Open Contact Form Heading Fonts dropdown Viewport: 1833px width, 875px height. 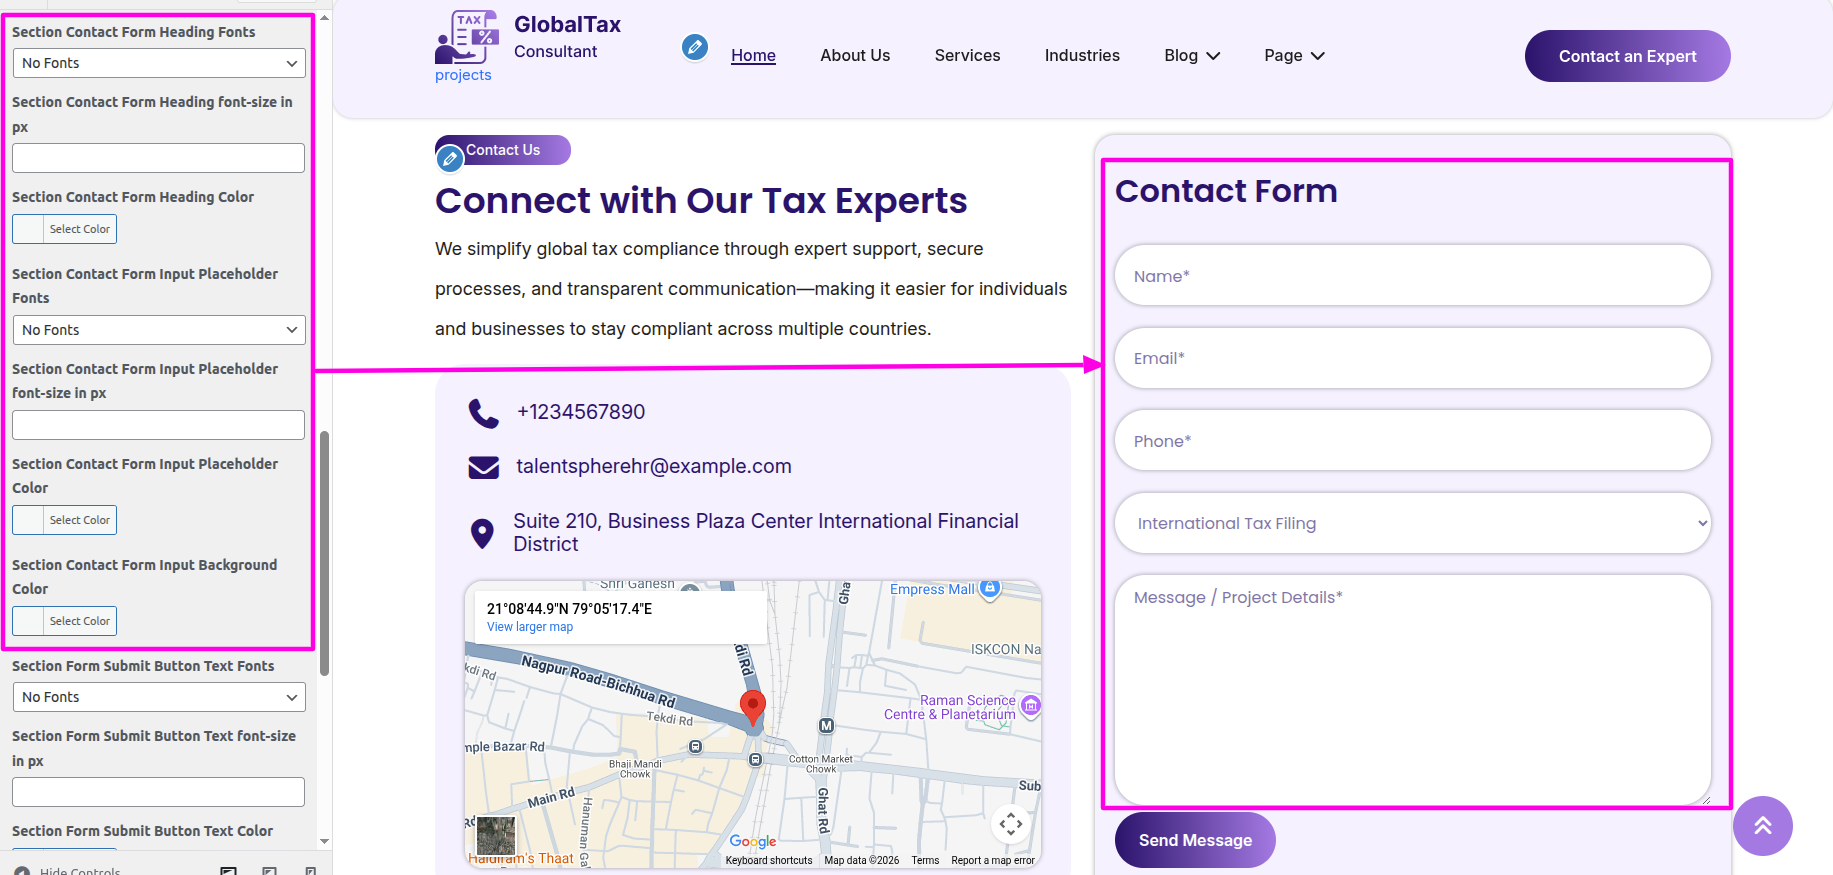coord(159,63)
